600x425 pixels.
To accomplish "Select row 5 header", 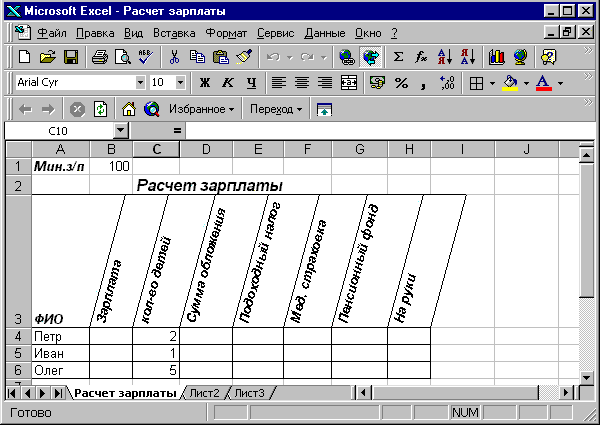I will [18, 353].
